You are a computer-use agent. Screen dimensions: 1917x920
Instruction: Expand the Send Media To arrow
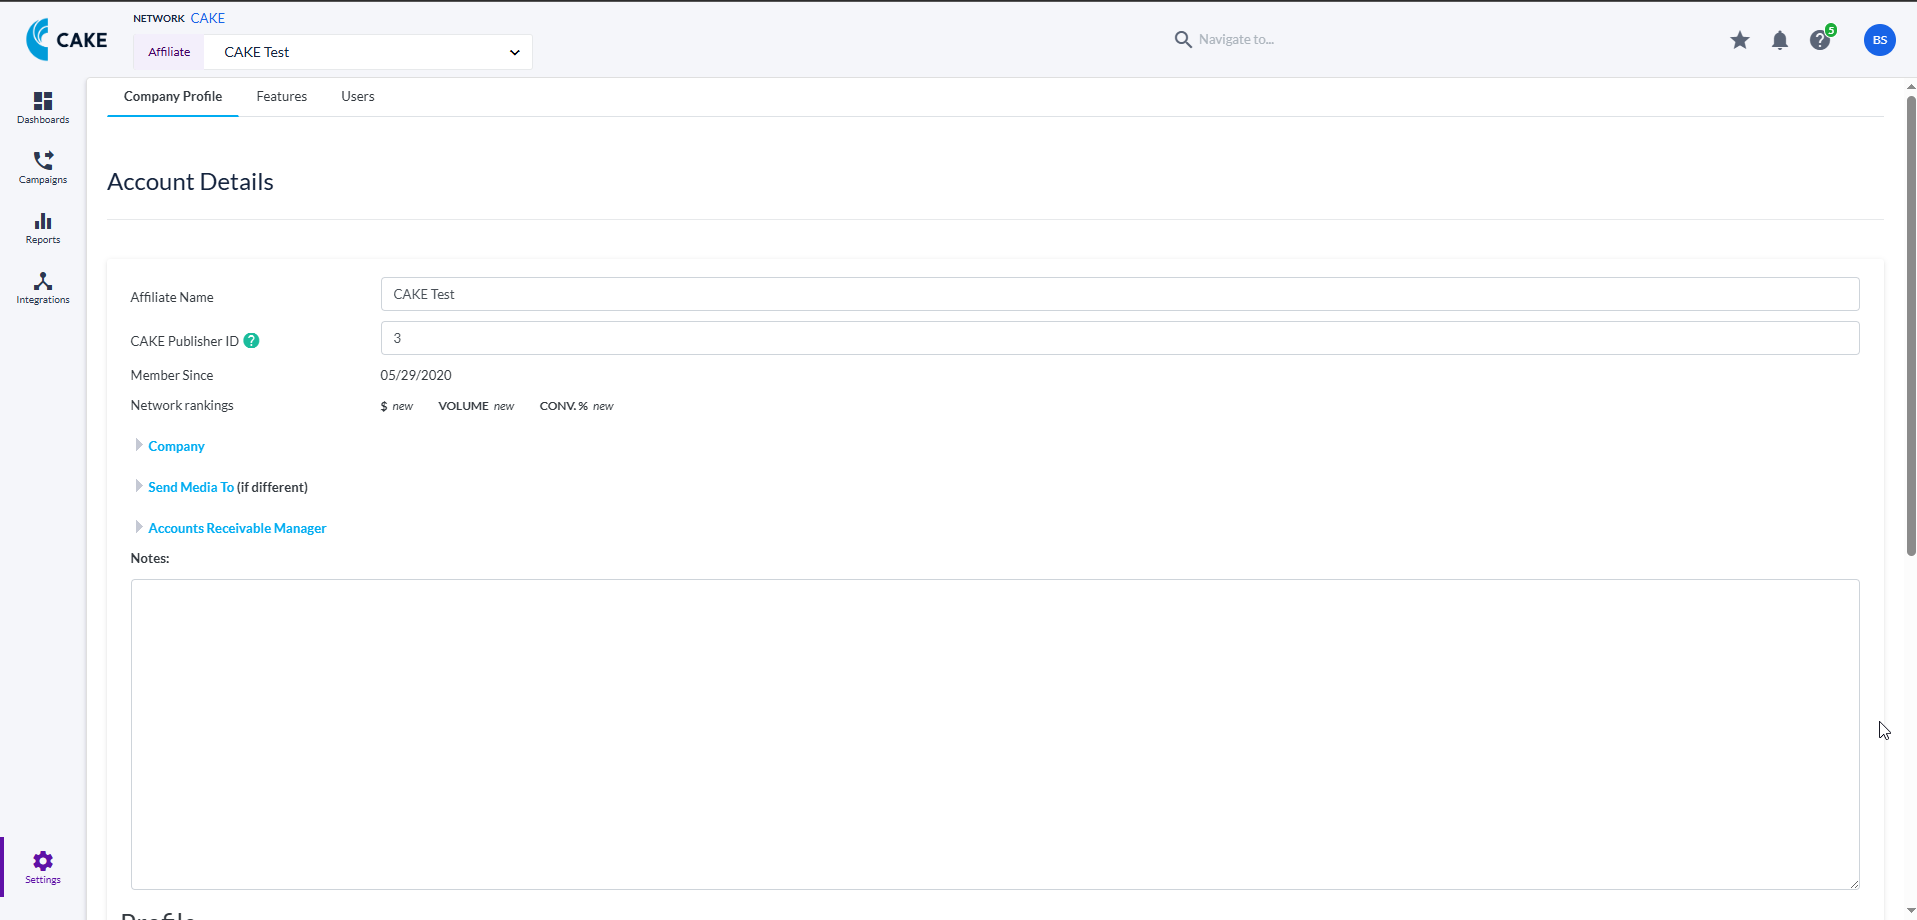click(x=139, y=486)
